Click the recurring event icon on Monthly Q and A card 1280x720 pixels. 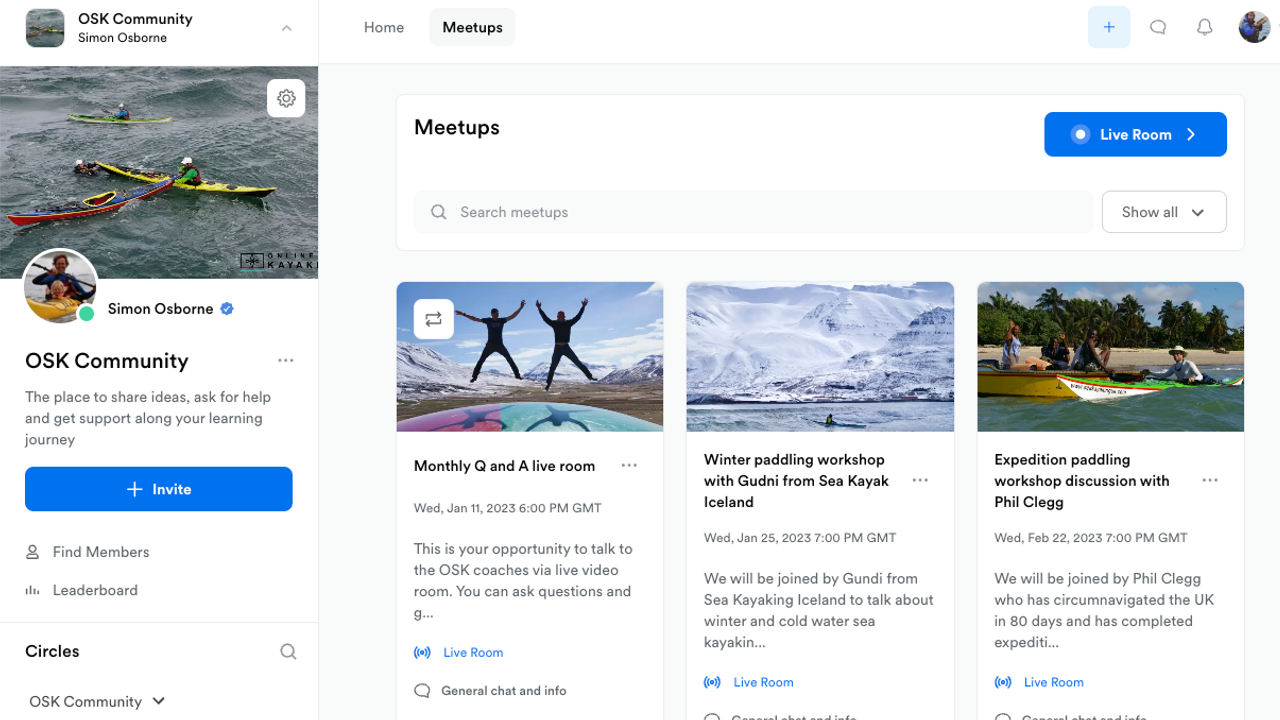[x=434, y=319]
